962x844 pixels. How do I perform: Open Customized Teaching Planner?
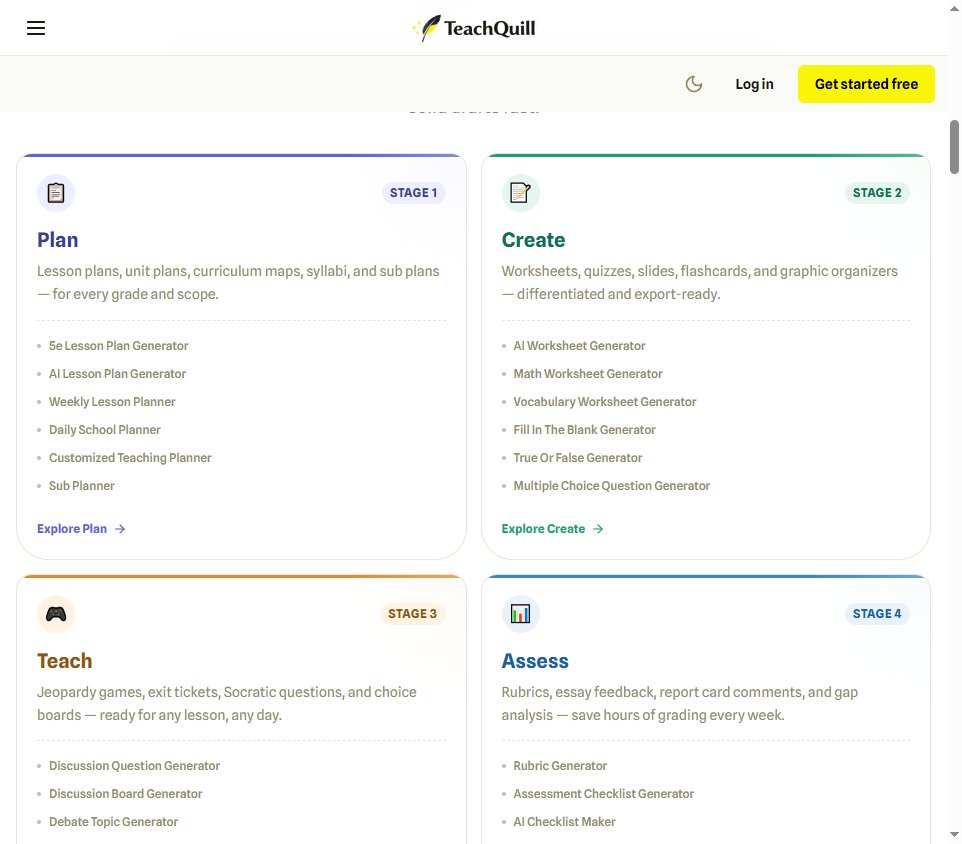[x=130, y=458]
